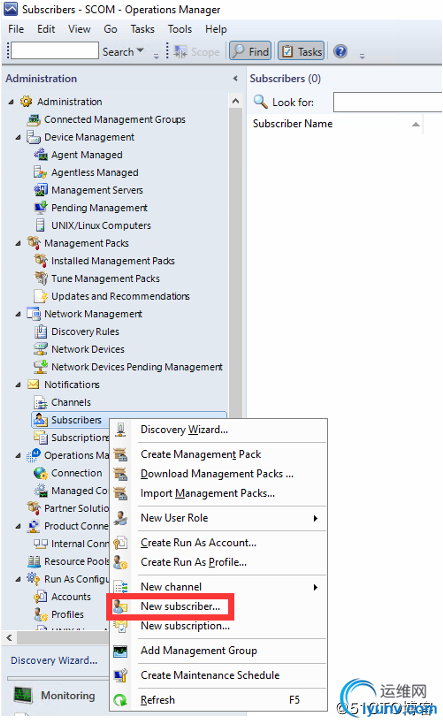
Task: Collapse the Network Management node
Action: click(x=18, y=314)
